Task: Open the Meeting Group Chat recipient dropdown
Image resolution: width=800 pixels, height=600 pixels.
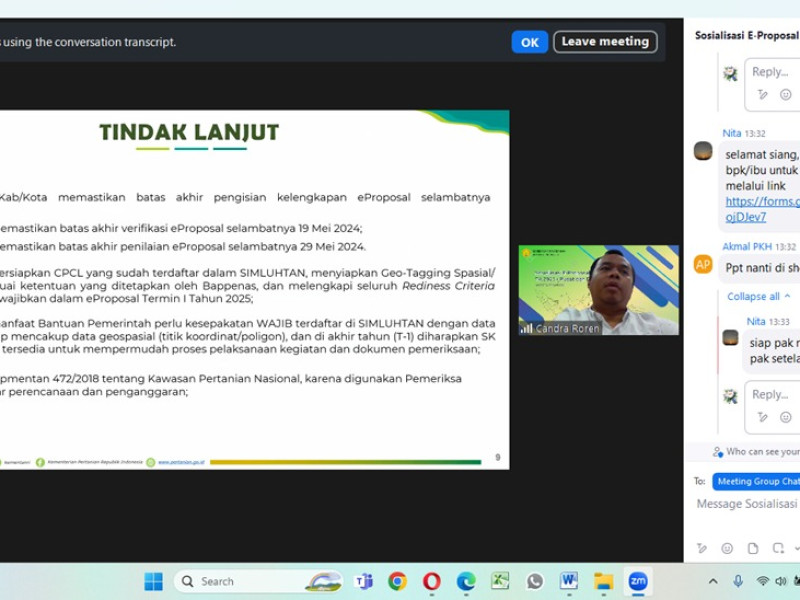Action: (x=757, y=481)
